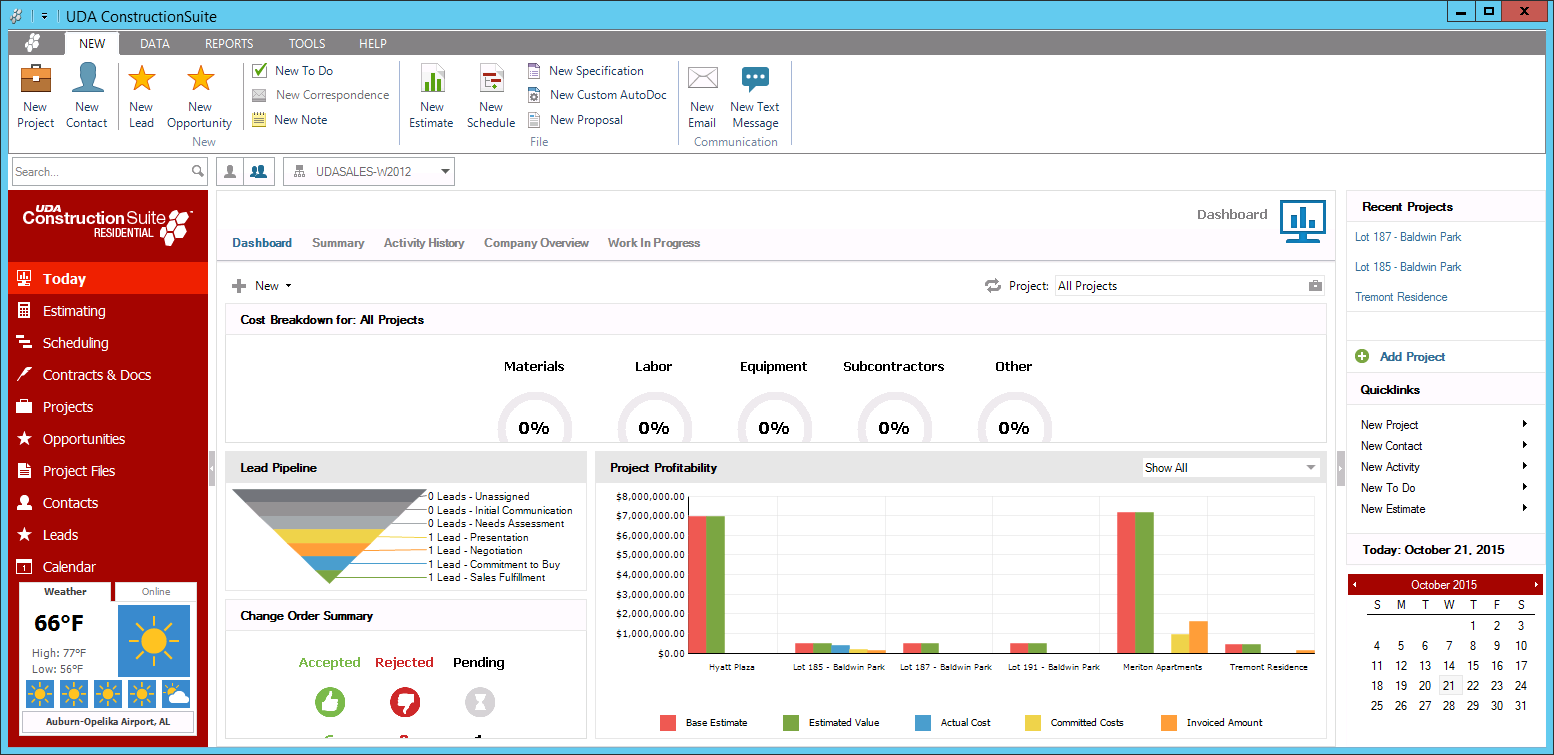Switch to the DATA ribbon tab
Image resolution: width=1554 pixels, height=755 pixels.
pos(155,44)
